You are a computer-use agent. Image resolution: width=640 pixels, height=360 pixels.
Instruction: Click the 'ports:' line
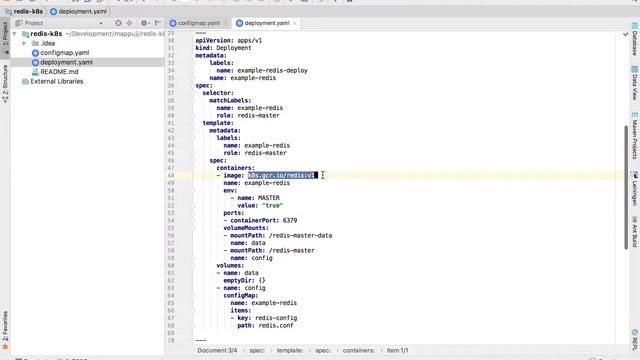[x=233, y=213]
